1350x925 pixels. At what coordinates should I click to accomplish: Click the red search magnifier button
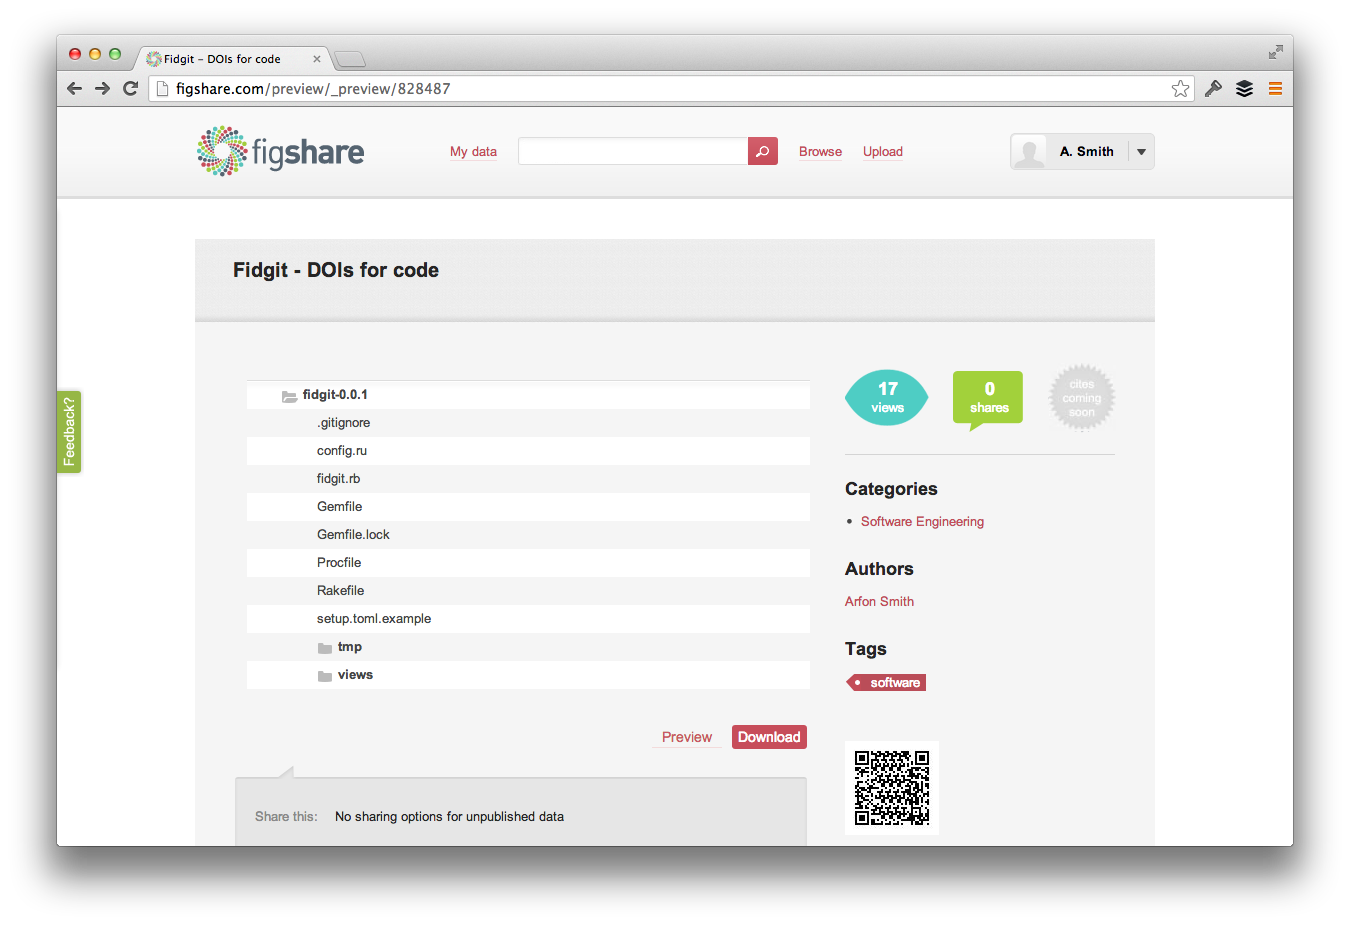[762, 151]
